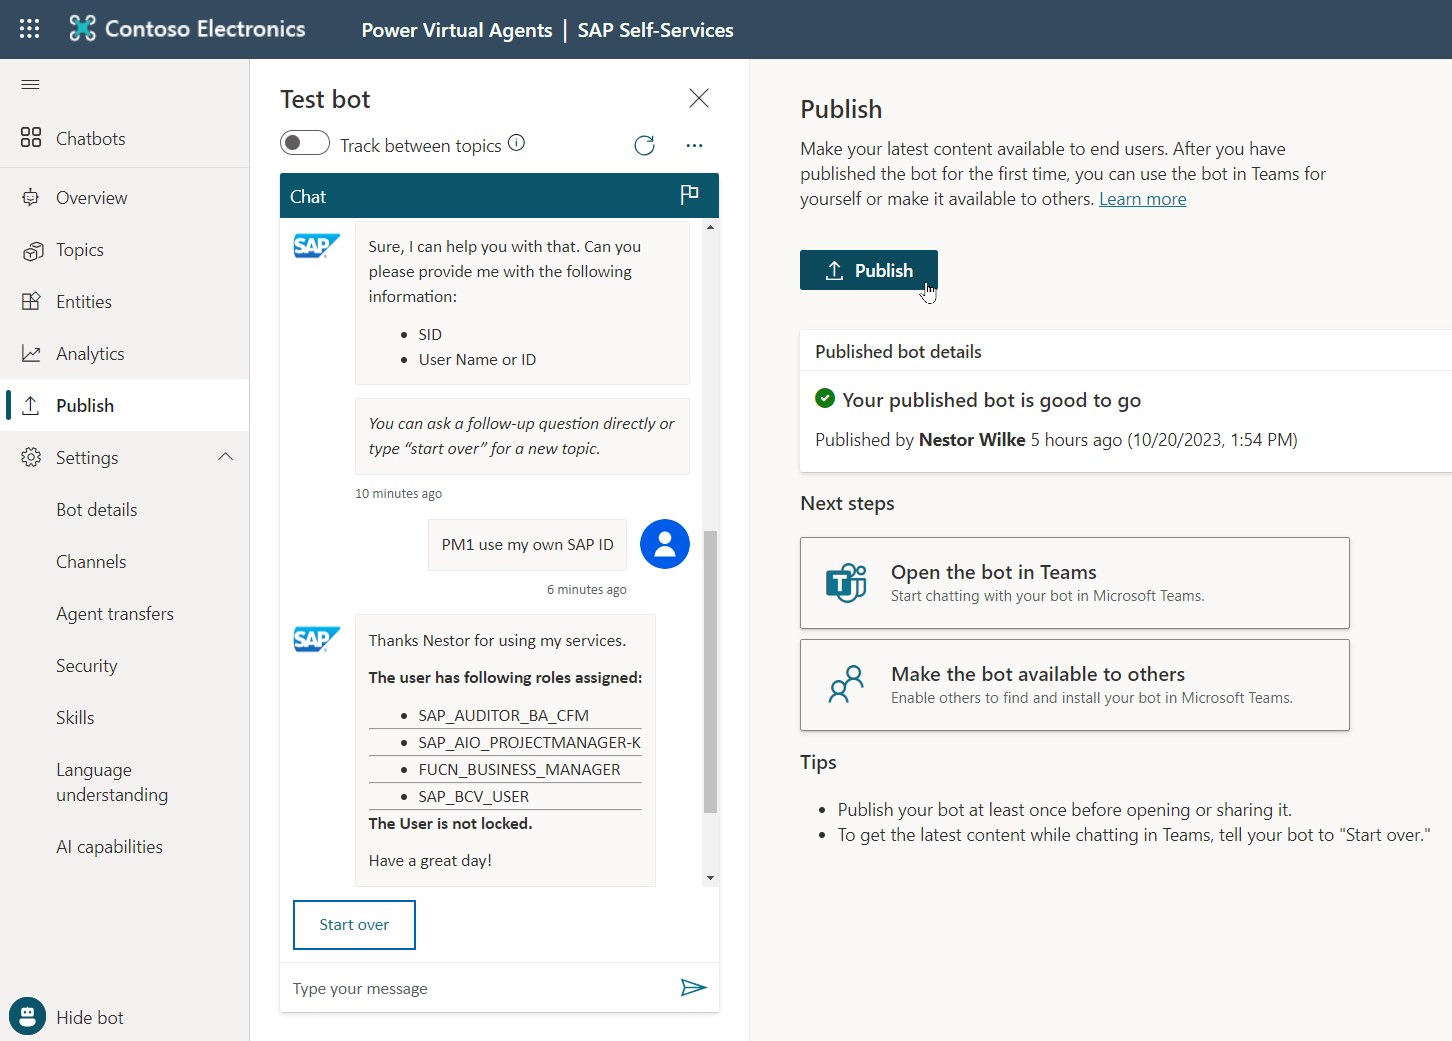Image resolution: width=1452 pixels, height=1041 pixels.
Task: Click the SAP_AIO_PROJECTMANAGER-K role text
Action: coord(530,742)
